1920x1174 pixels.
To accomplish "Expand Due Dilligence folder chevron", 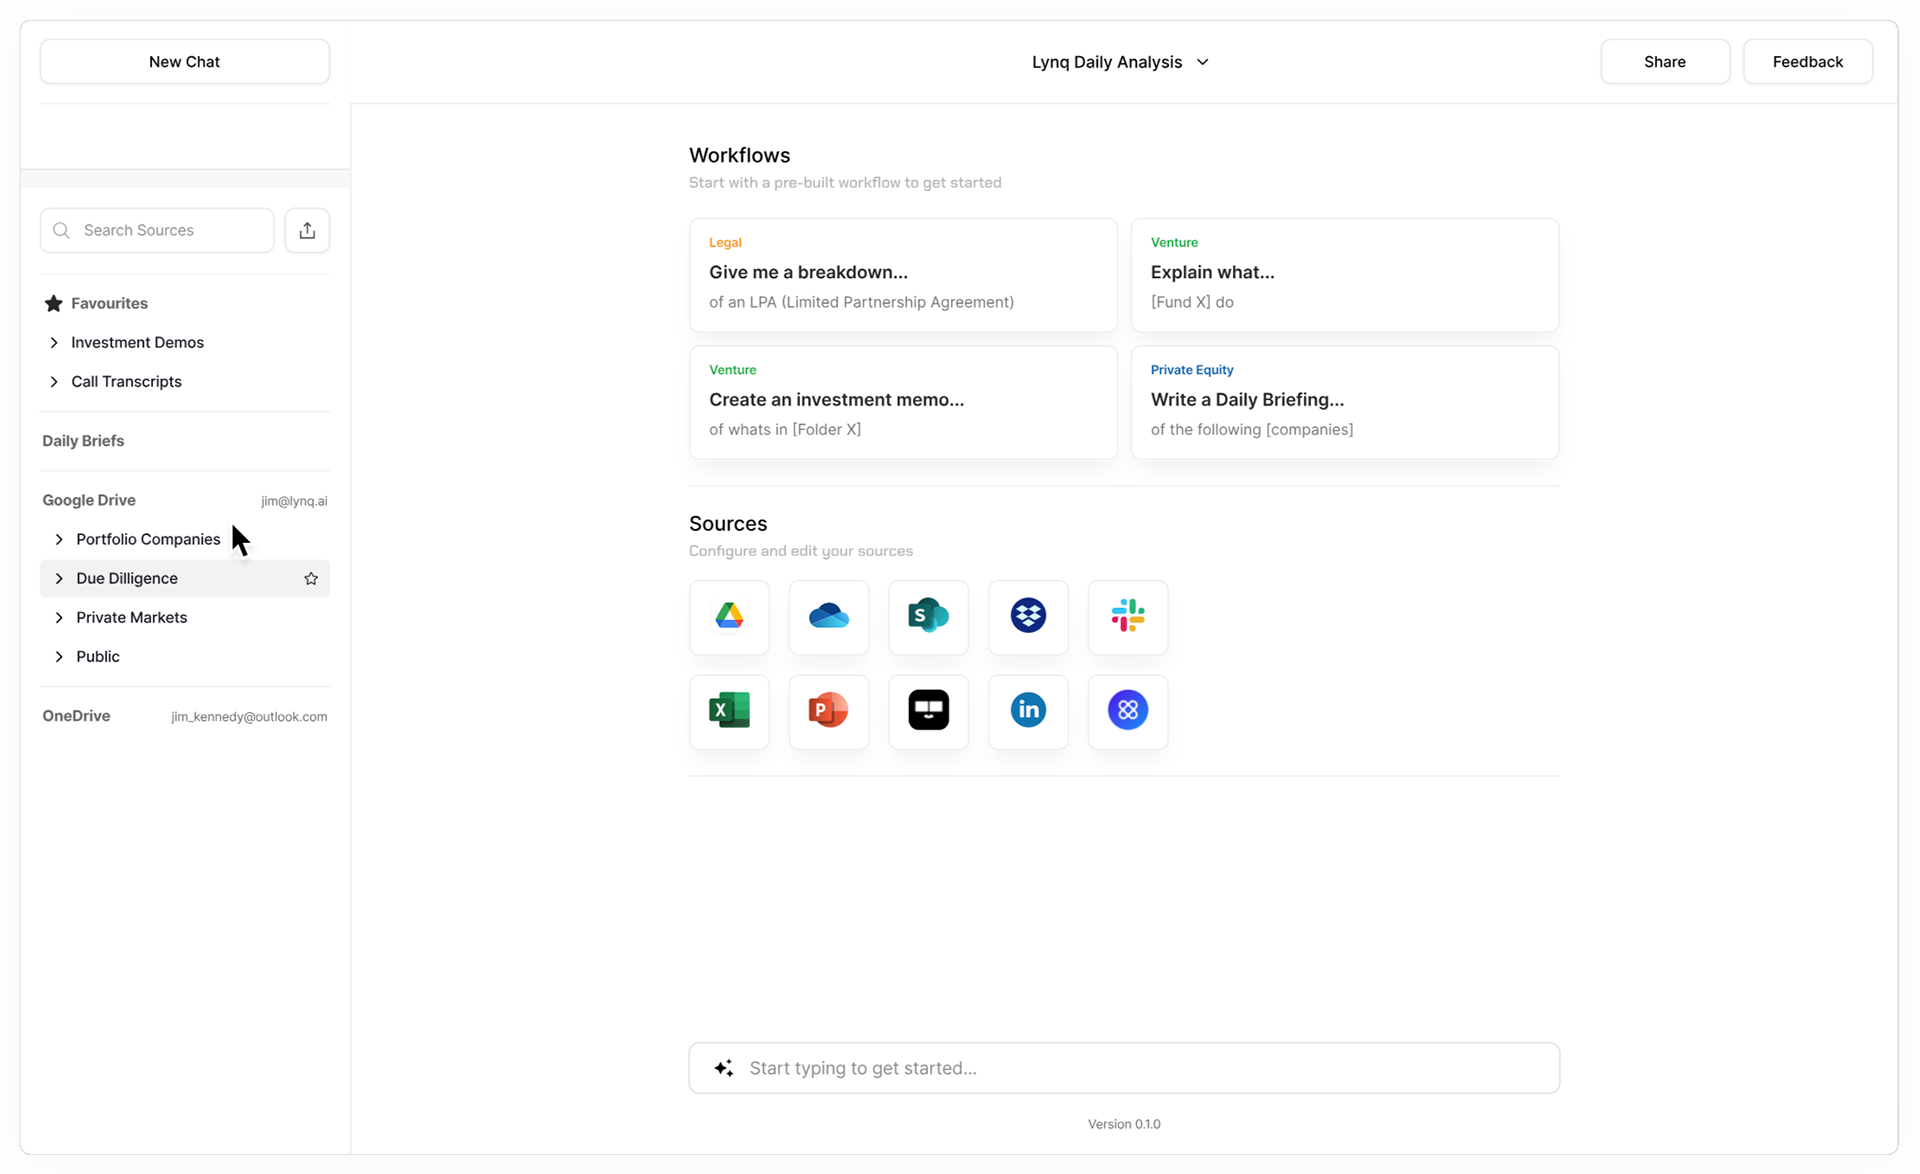I will (59, 578).
